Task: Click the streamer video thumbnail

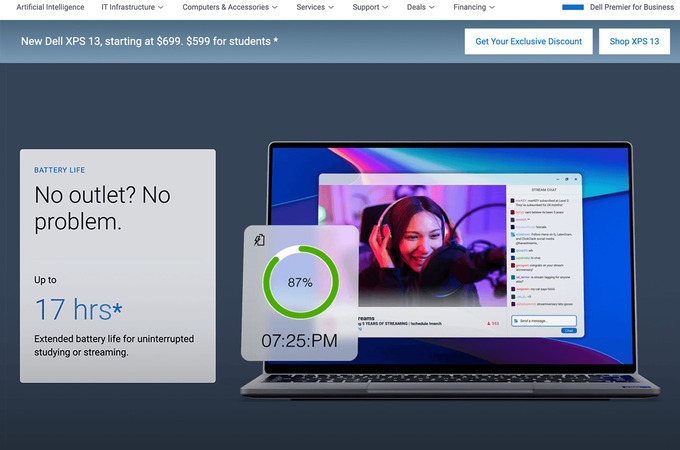Action: (412, 246)
